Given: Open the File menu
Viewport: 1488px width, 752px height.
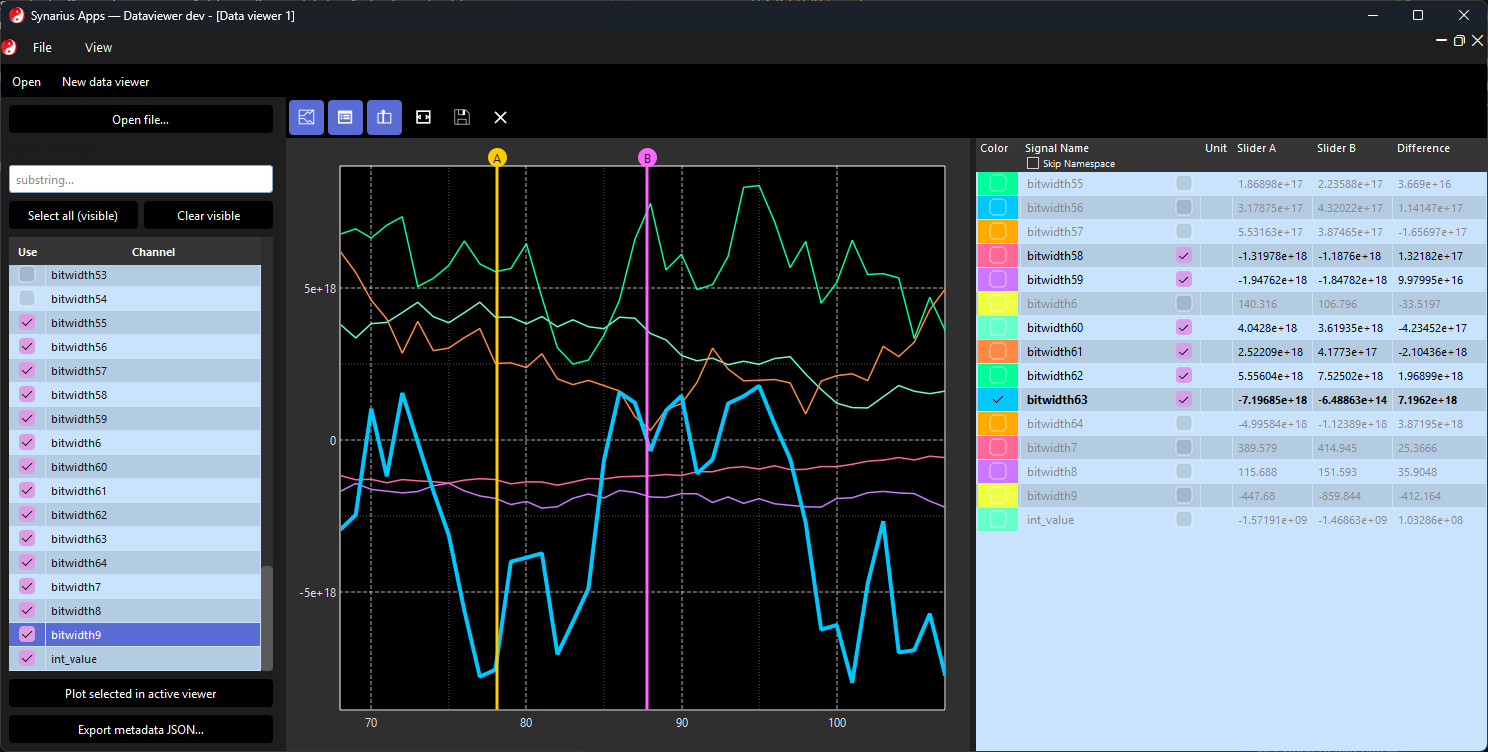Looking at the screenshot, I should click(x=42, y=47).
